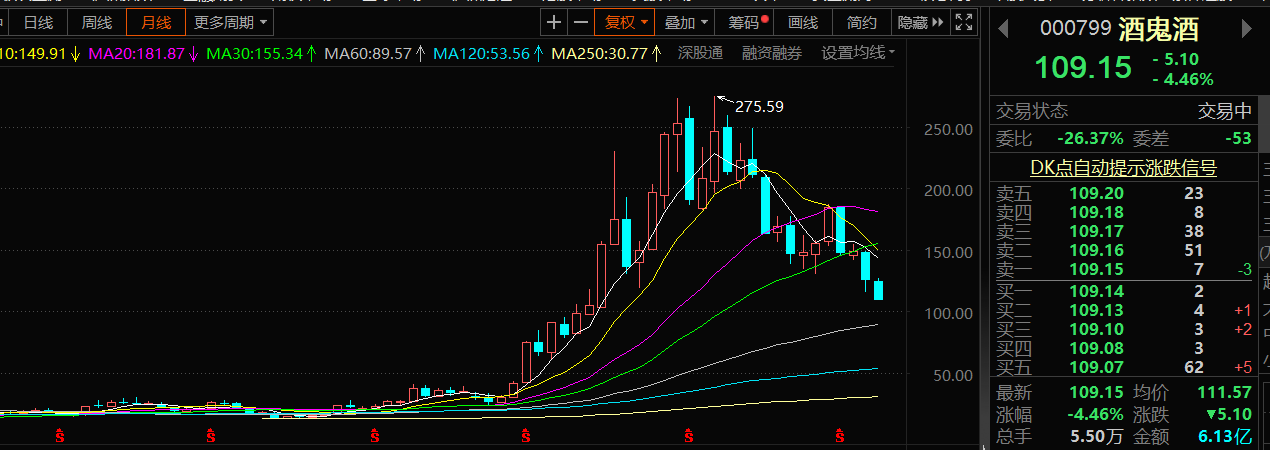Open the 更多周期 period dropdown
Screen dimensions: 1270x450
point(230,22)
